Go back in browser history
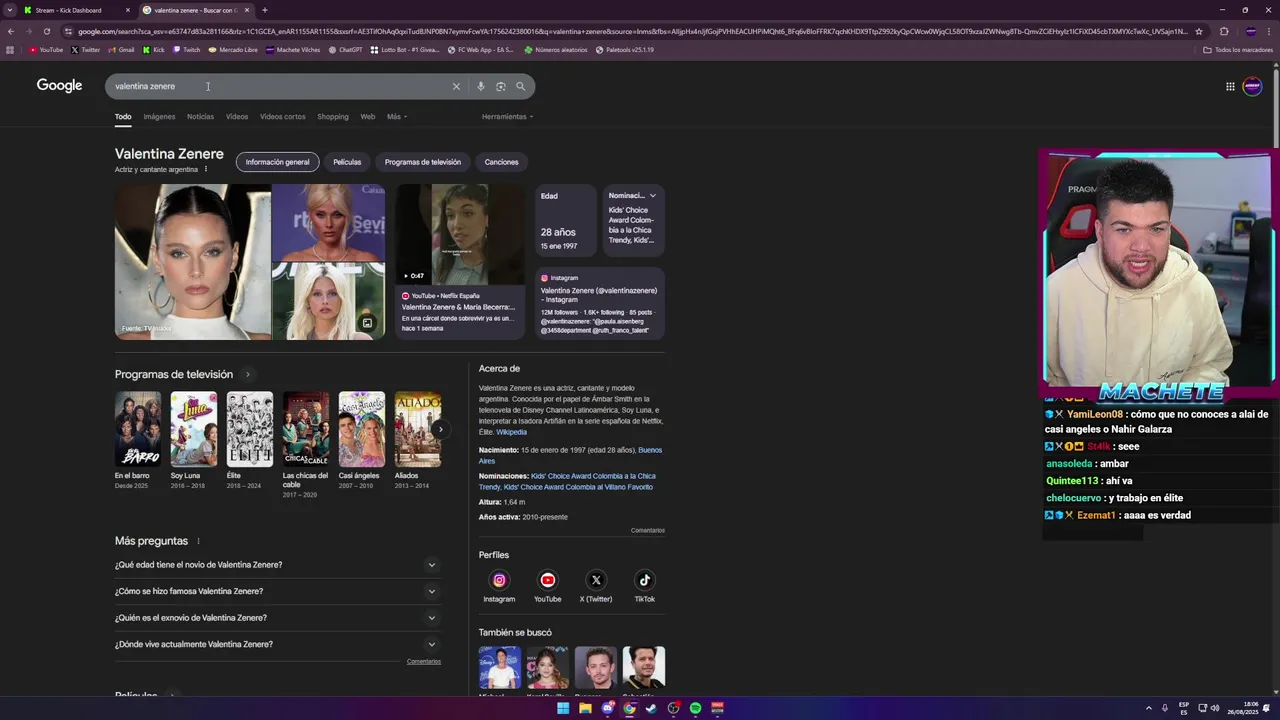Image resolution: width=1280 pixels, height=720 pixels. (11, 31)
